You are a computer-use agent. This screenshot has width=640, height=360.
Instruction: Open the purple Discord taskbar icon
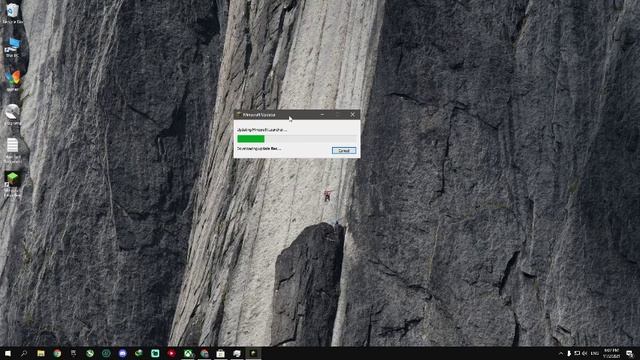pos(122,353)
